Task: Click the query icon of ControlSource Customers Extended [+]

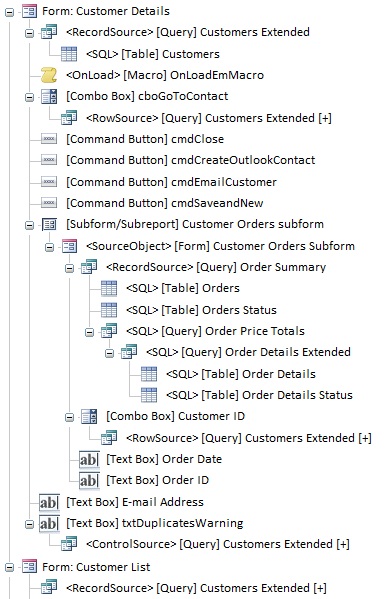Action: pos(69,544)
